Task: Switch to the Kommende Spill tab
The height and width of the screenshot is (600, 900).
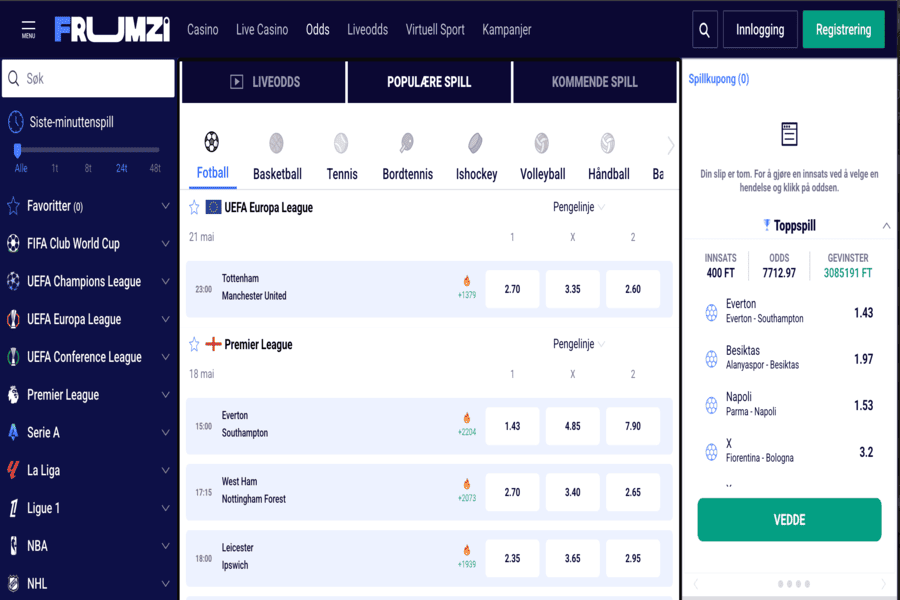Action: tap(594, 82)
